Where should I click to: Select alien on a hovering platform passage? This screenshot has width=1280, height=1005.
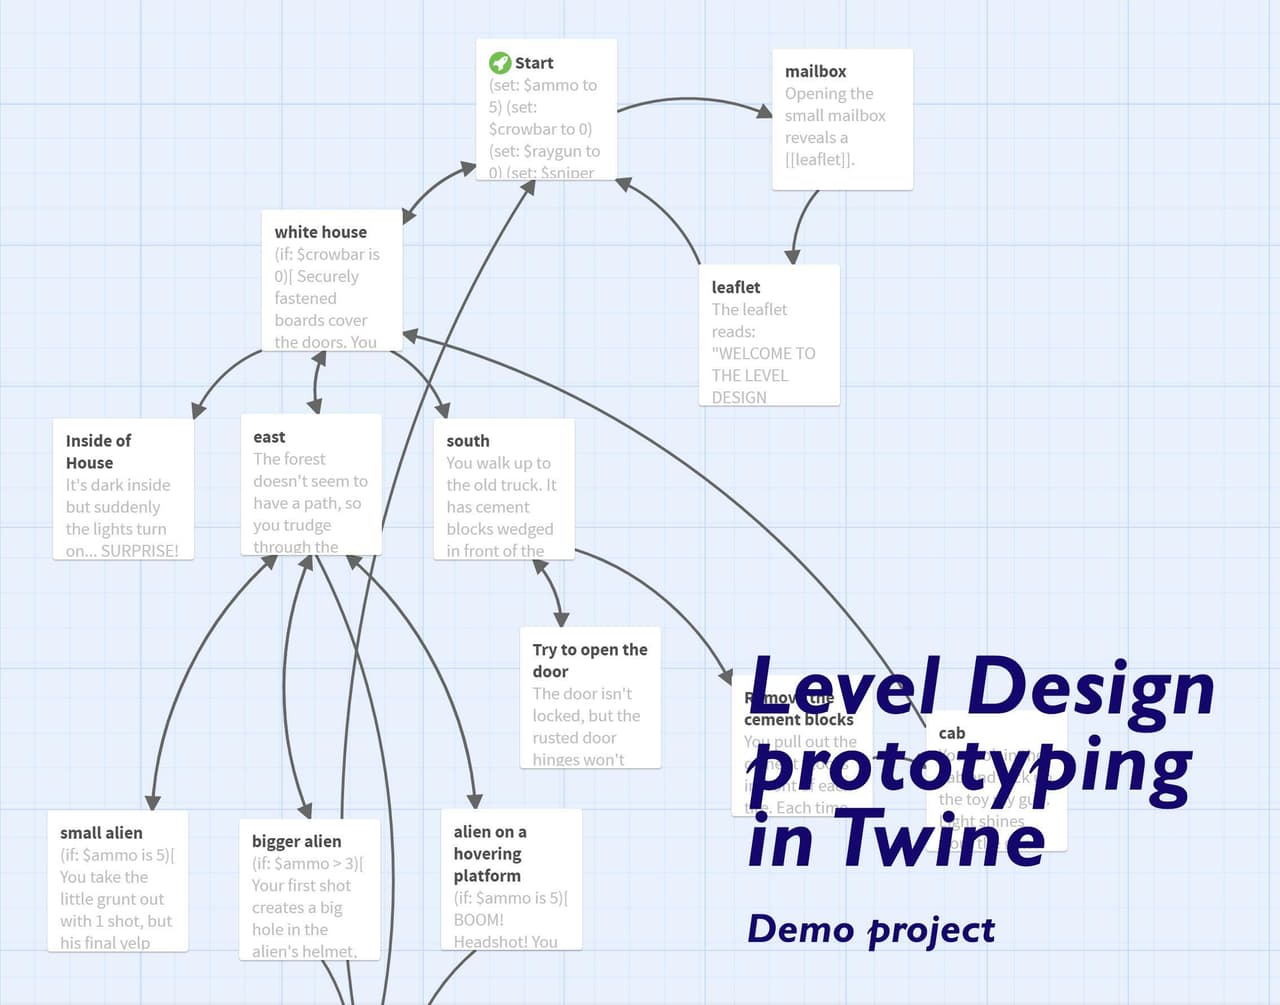(x=511, y=880)
